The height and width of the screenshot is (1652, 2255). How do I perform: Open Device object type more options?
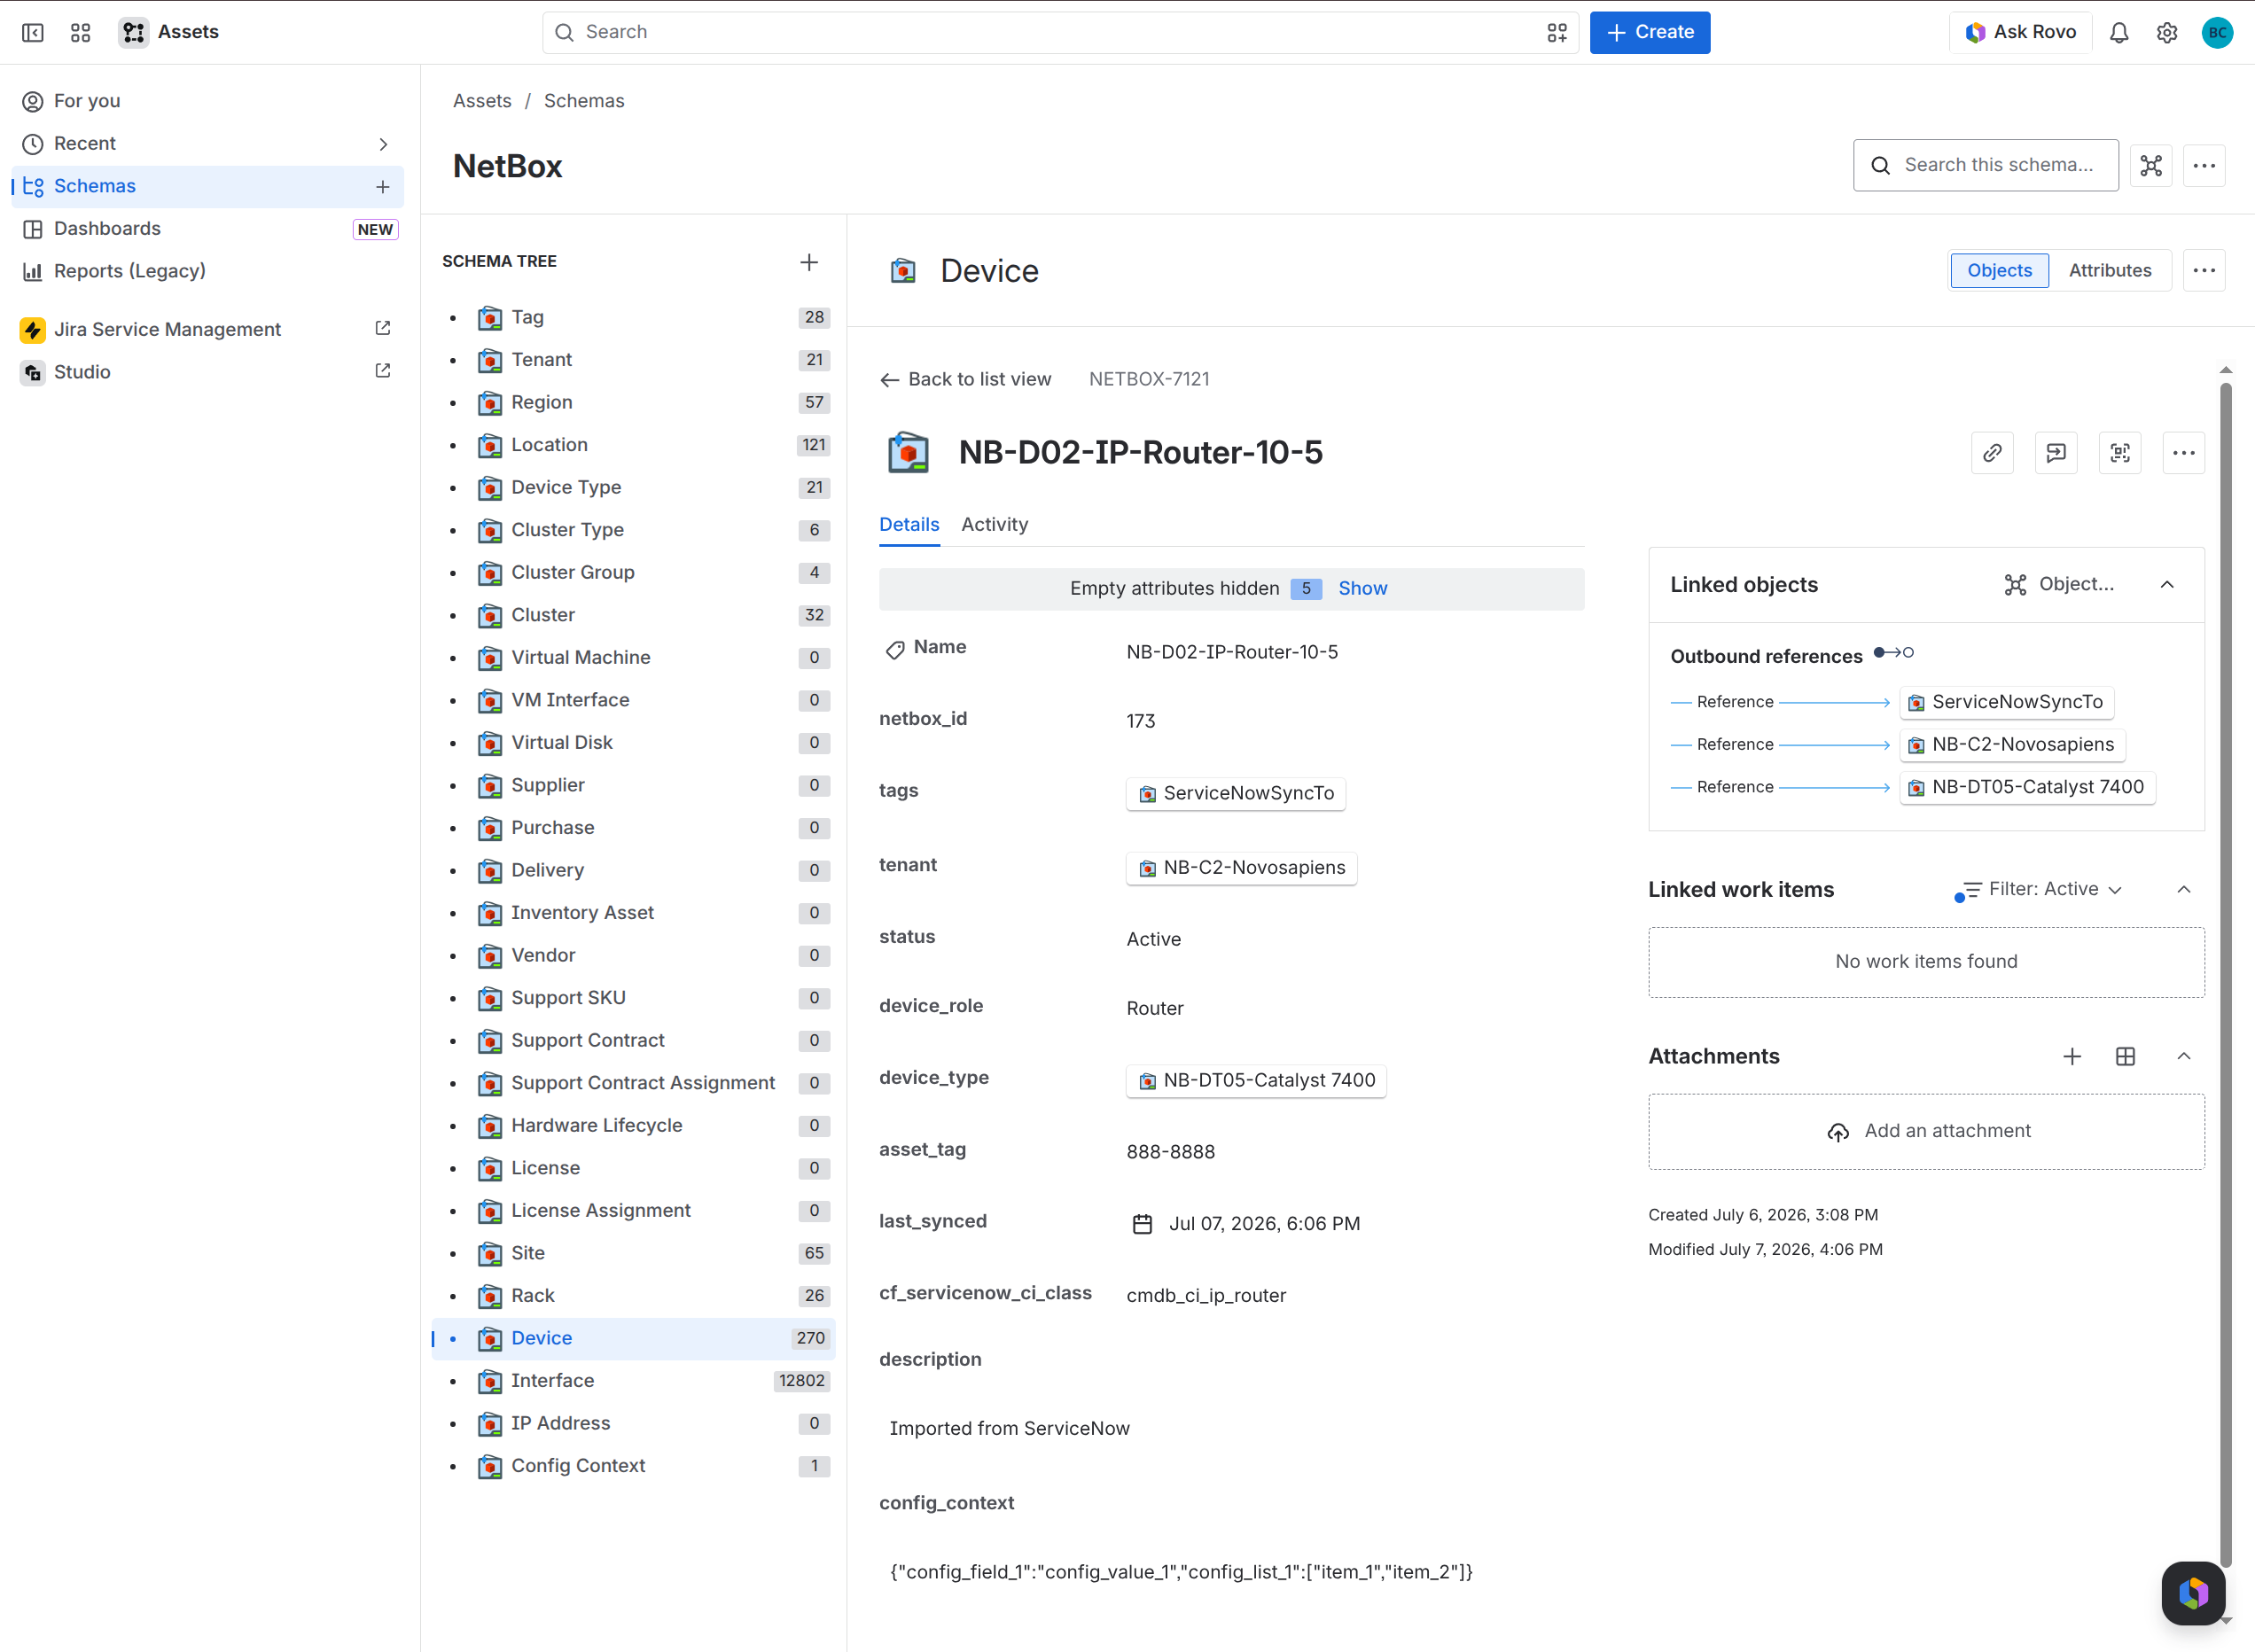(2204, 271)
